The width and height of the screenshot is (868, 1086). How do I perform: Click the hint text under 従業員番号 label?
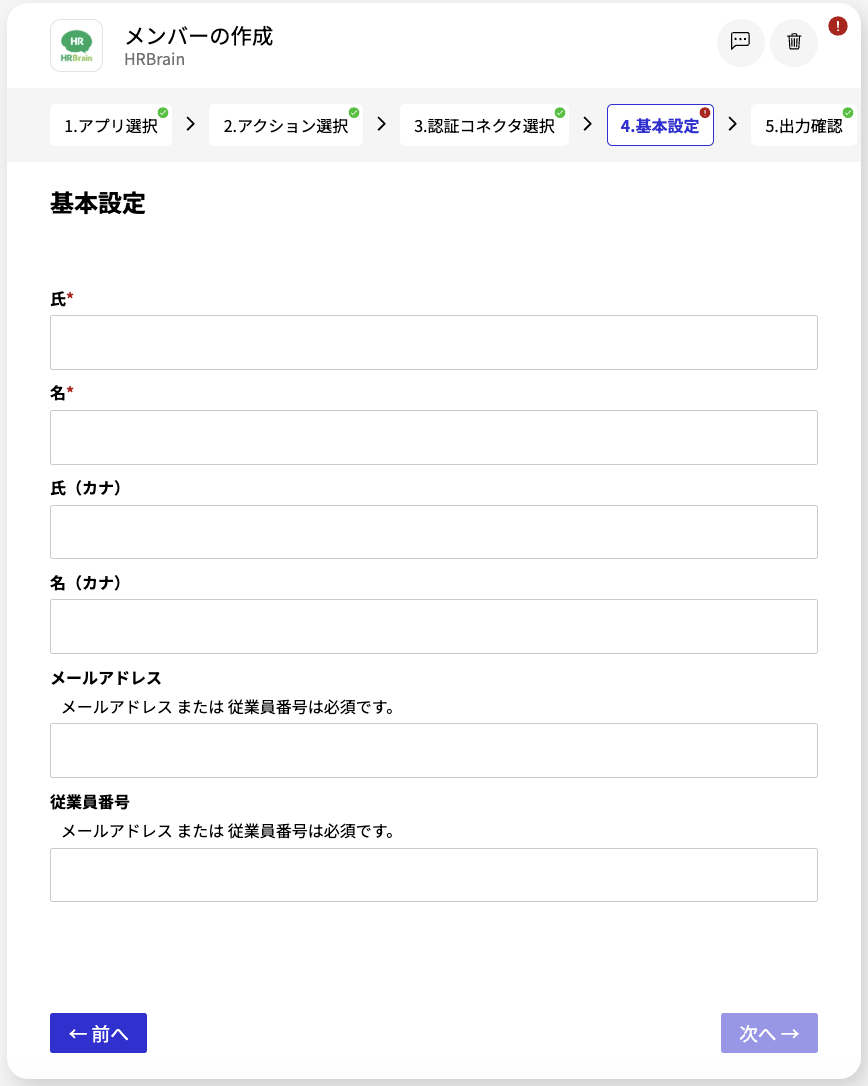[229, 831]
